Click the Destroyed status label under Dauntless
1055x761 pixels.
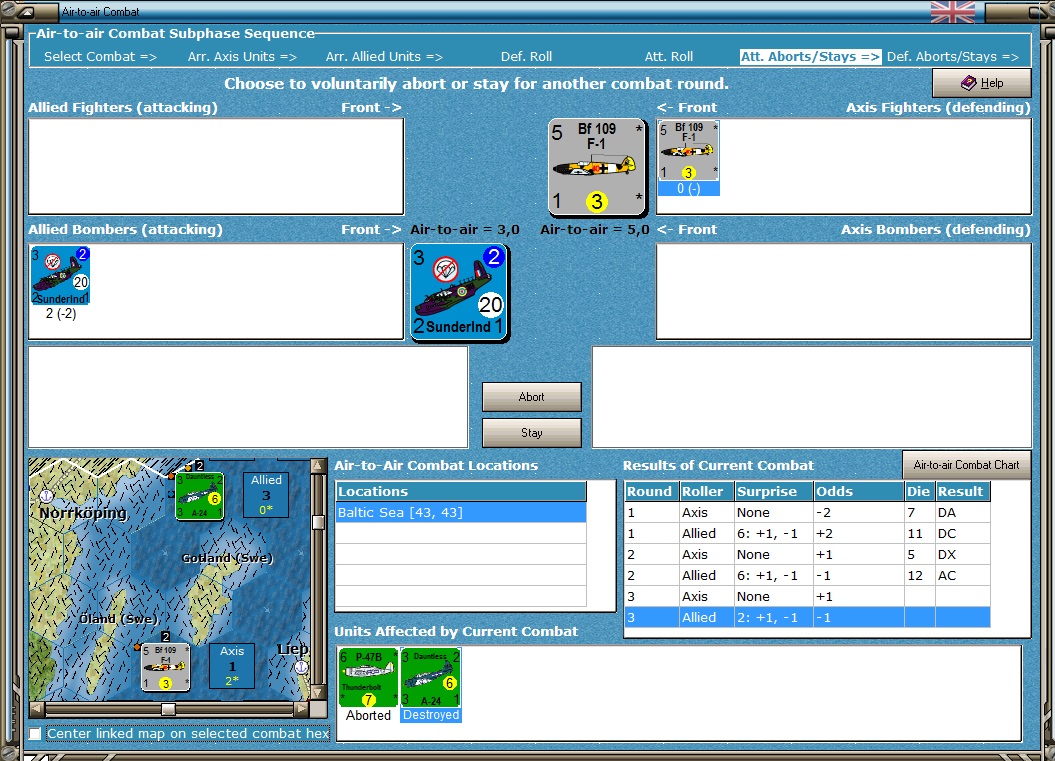click(431, 715)
